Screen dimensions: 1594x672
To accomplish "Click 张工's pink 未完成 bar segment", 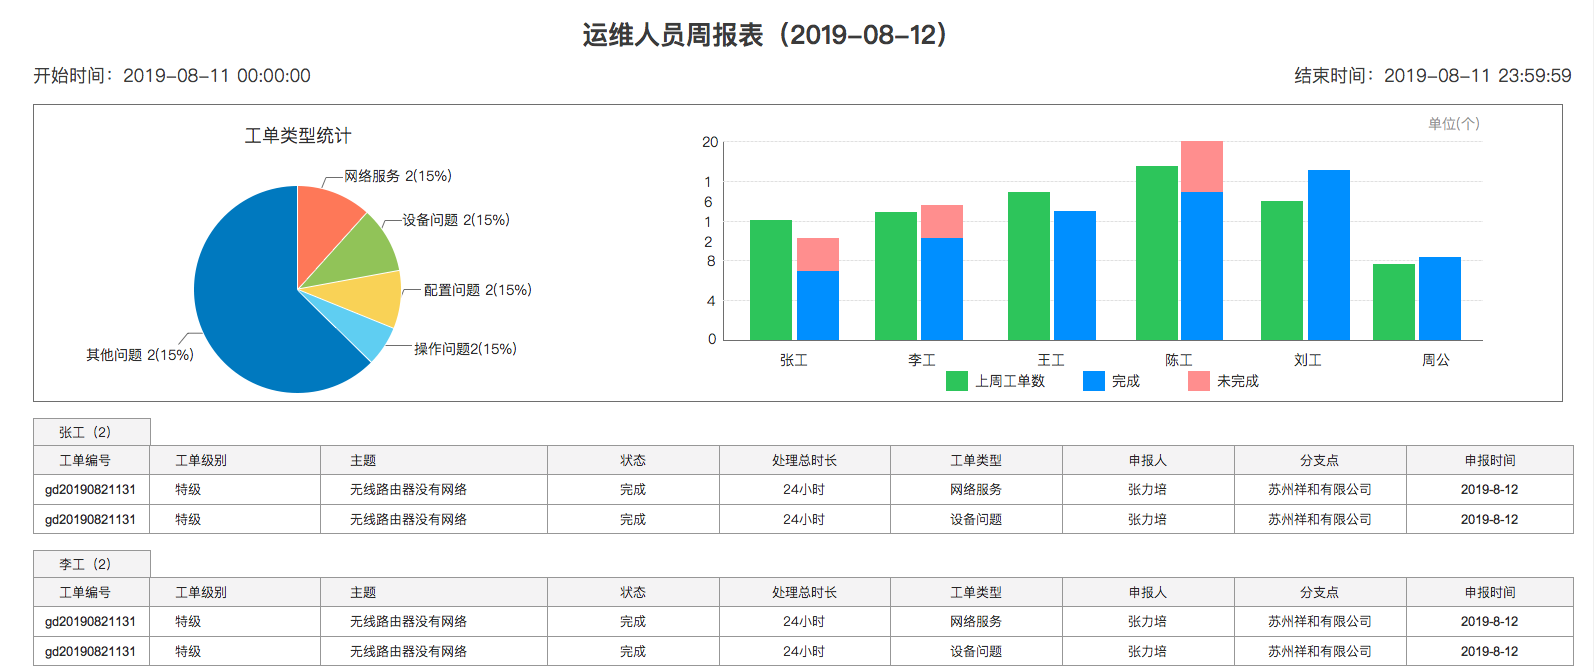I will 818,254.
